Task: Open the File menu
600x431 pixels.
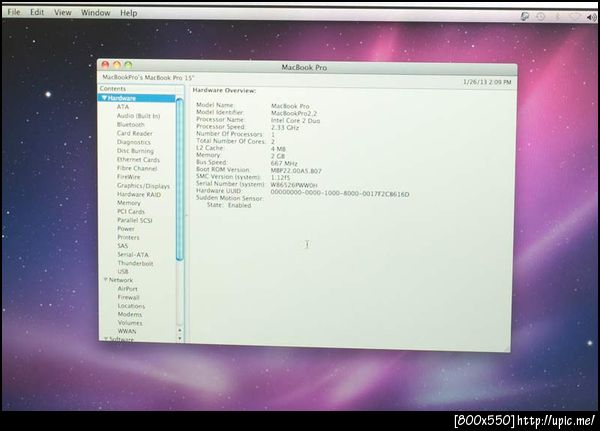Action: [13, 12]
